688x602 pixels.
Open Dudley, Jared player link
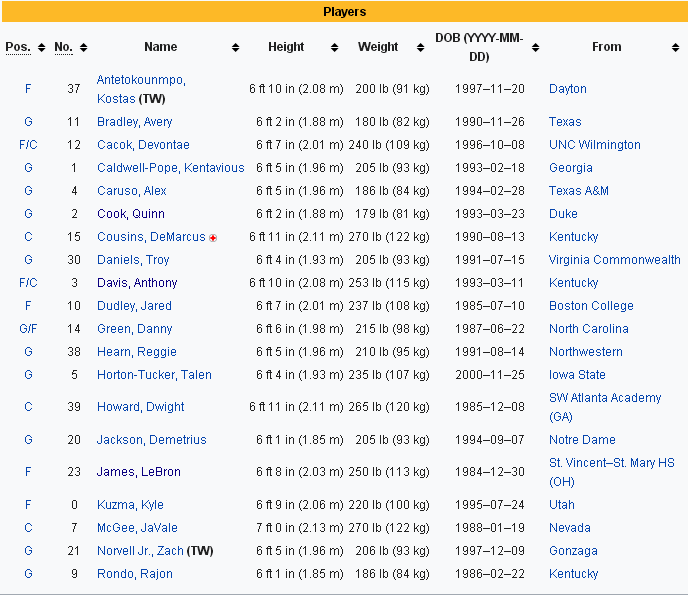134,306
